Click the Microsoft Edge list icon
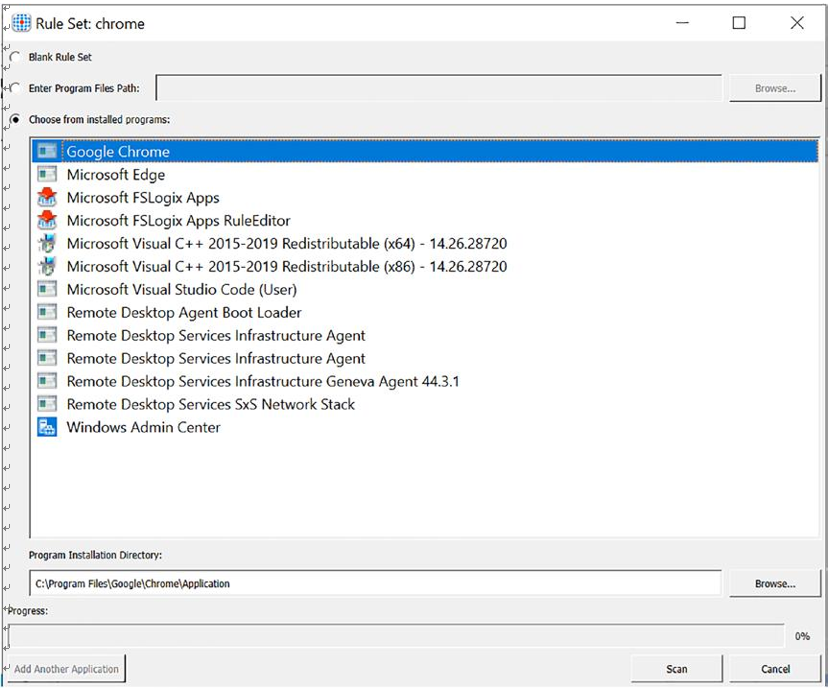This screenshot has width=834, height=692. click(47, 174)
